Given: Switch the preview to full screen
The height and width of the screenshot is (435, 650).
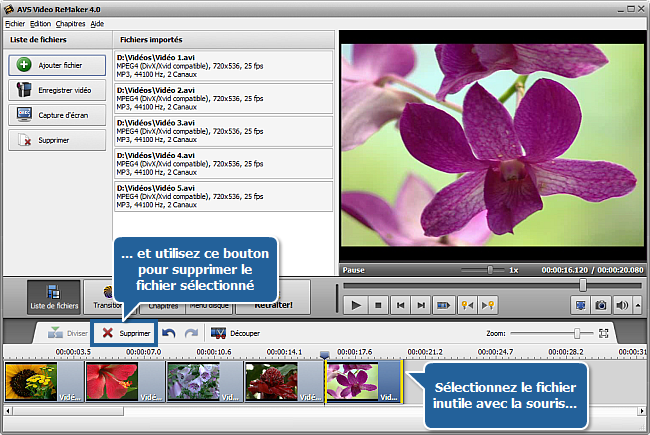Looking at the screenshot, I should [x=580, y=305].
